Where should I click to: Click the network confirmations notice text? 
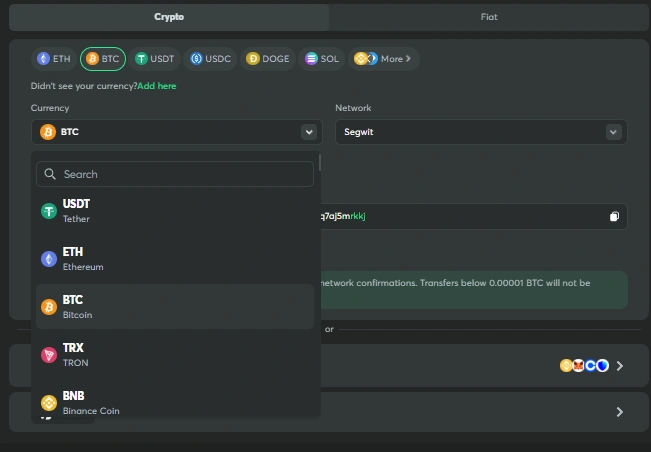[x=455, y=283]
